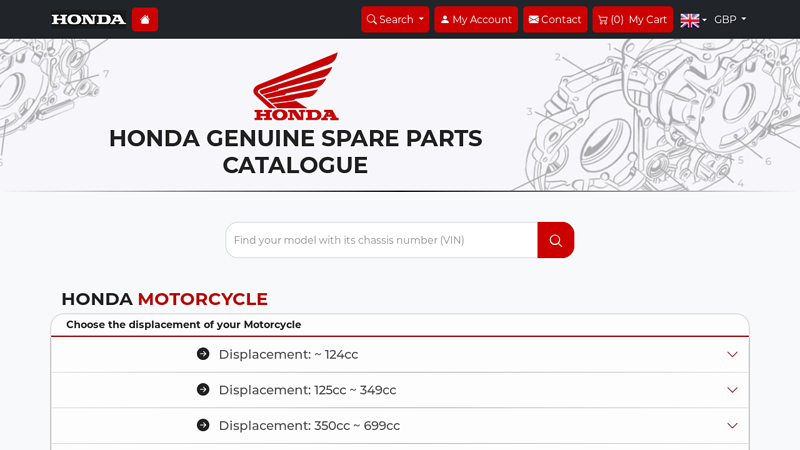
Task: View My Cart with 0 items
Action: [x=633, y=19]
